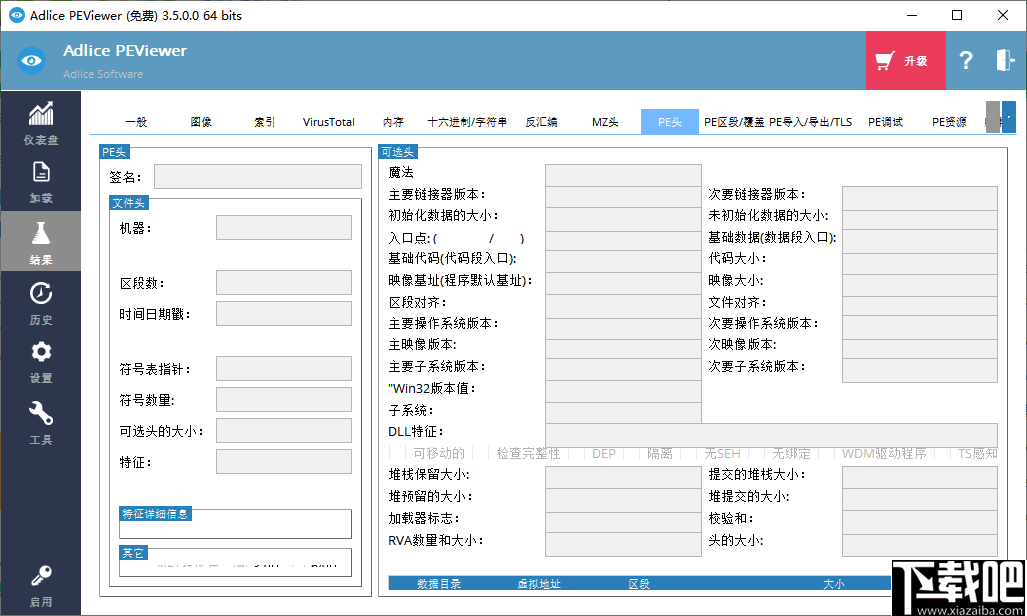
Task: Select 加载 to load a file
Action: point(40,182)
